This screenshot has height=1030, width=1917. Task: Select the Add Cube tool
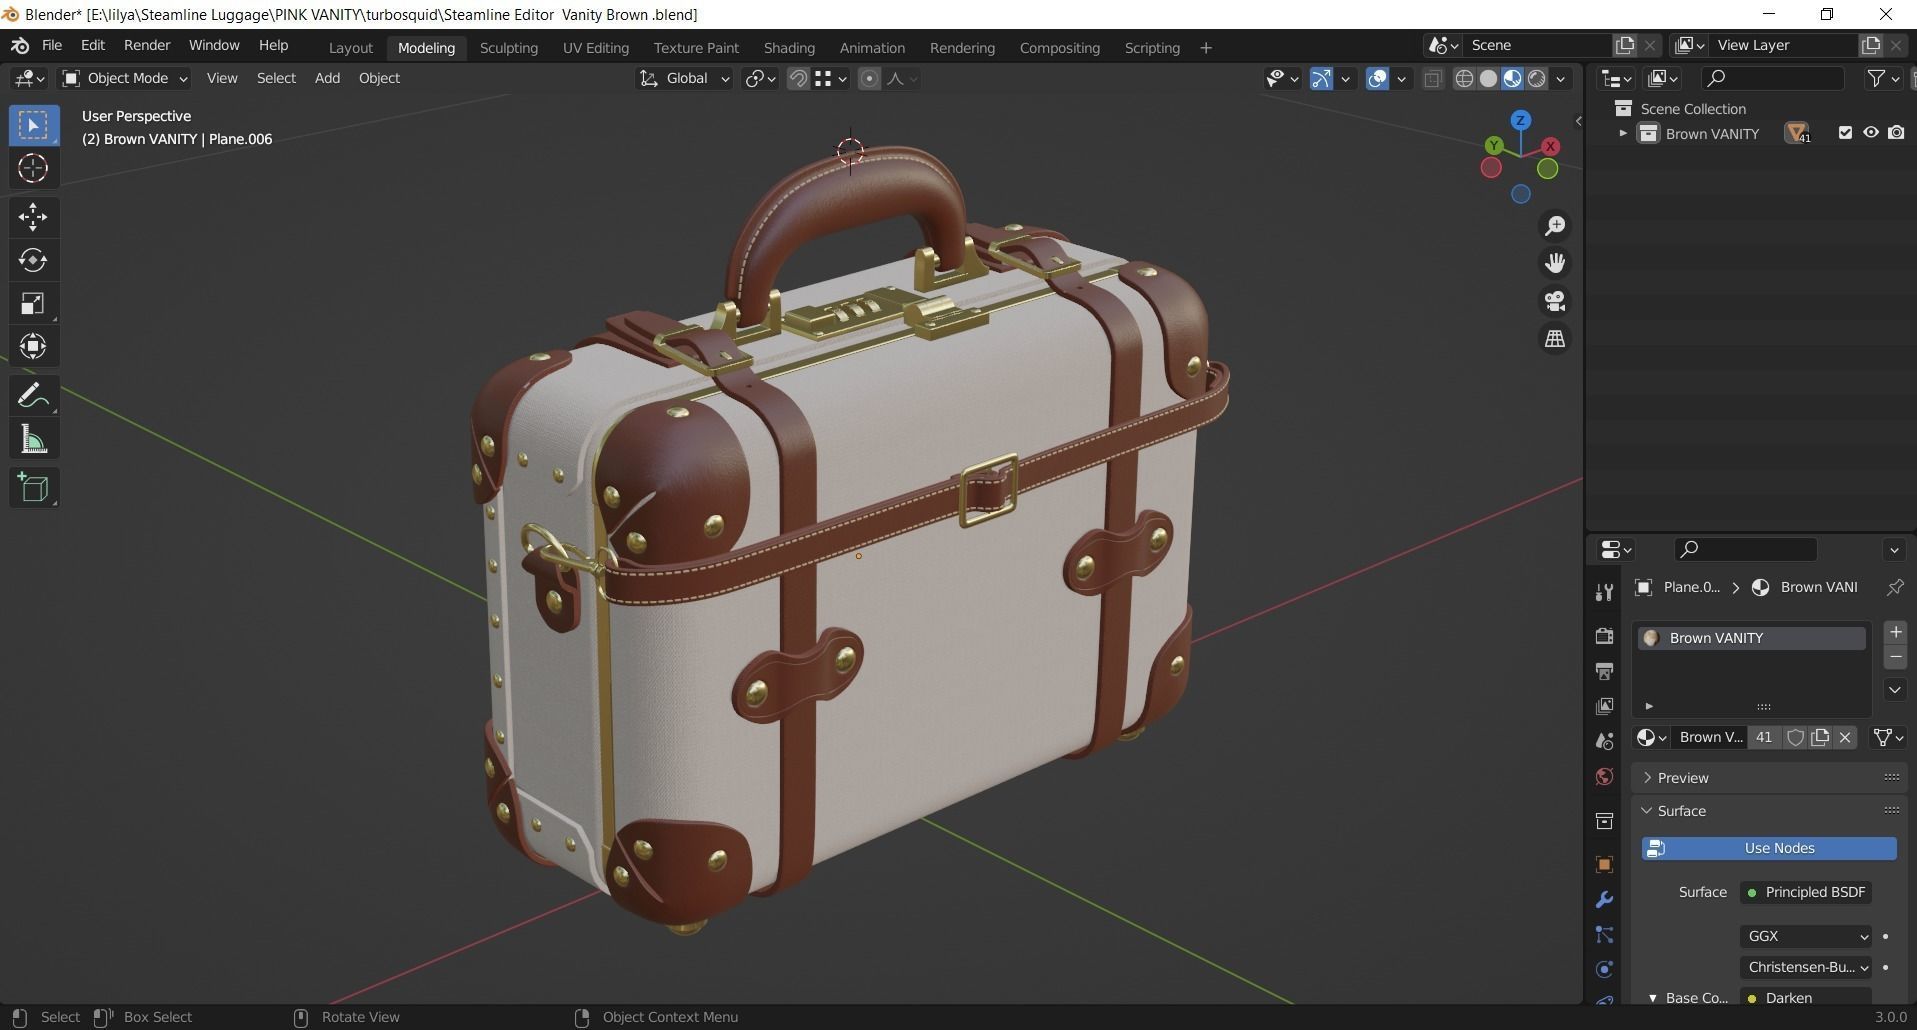[33, 488]
